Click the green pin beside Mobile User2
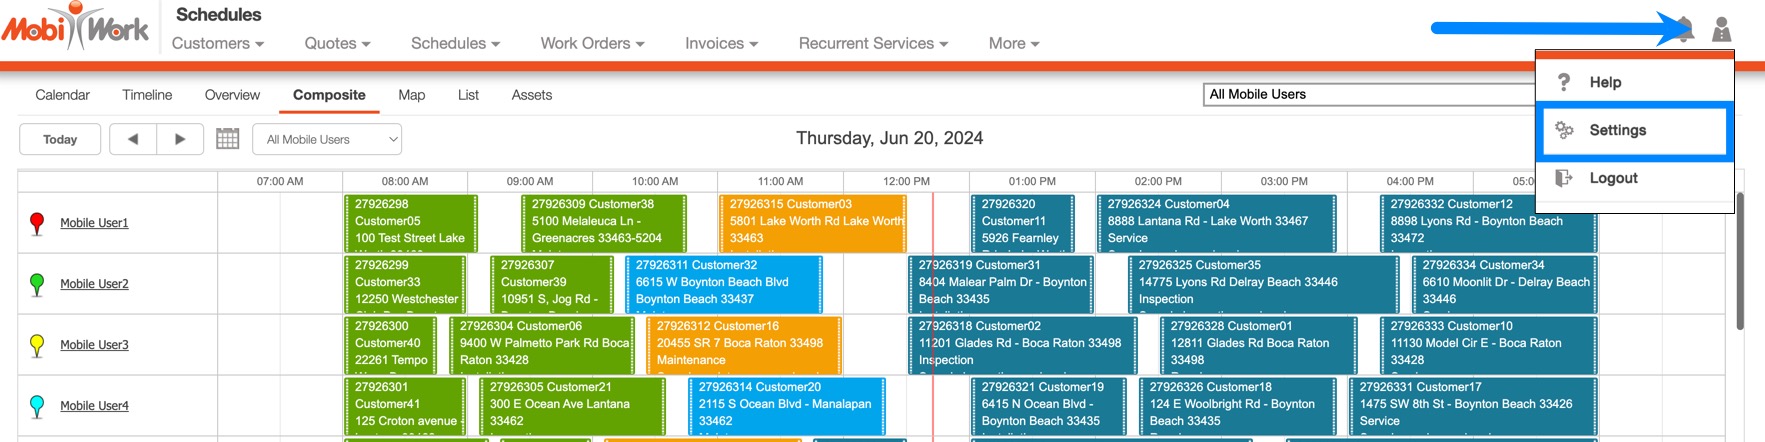 tap(37, 284)
